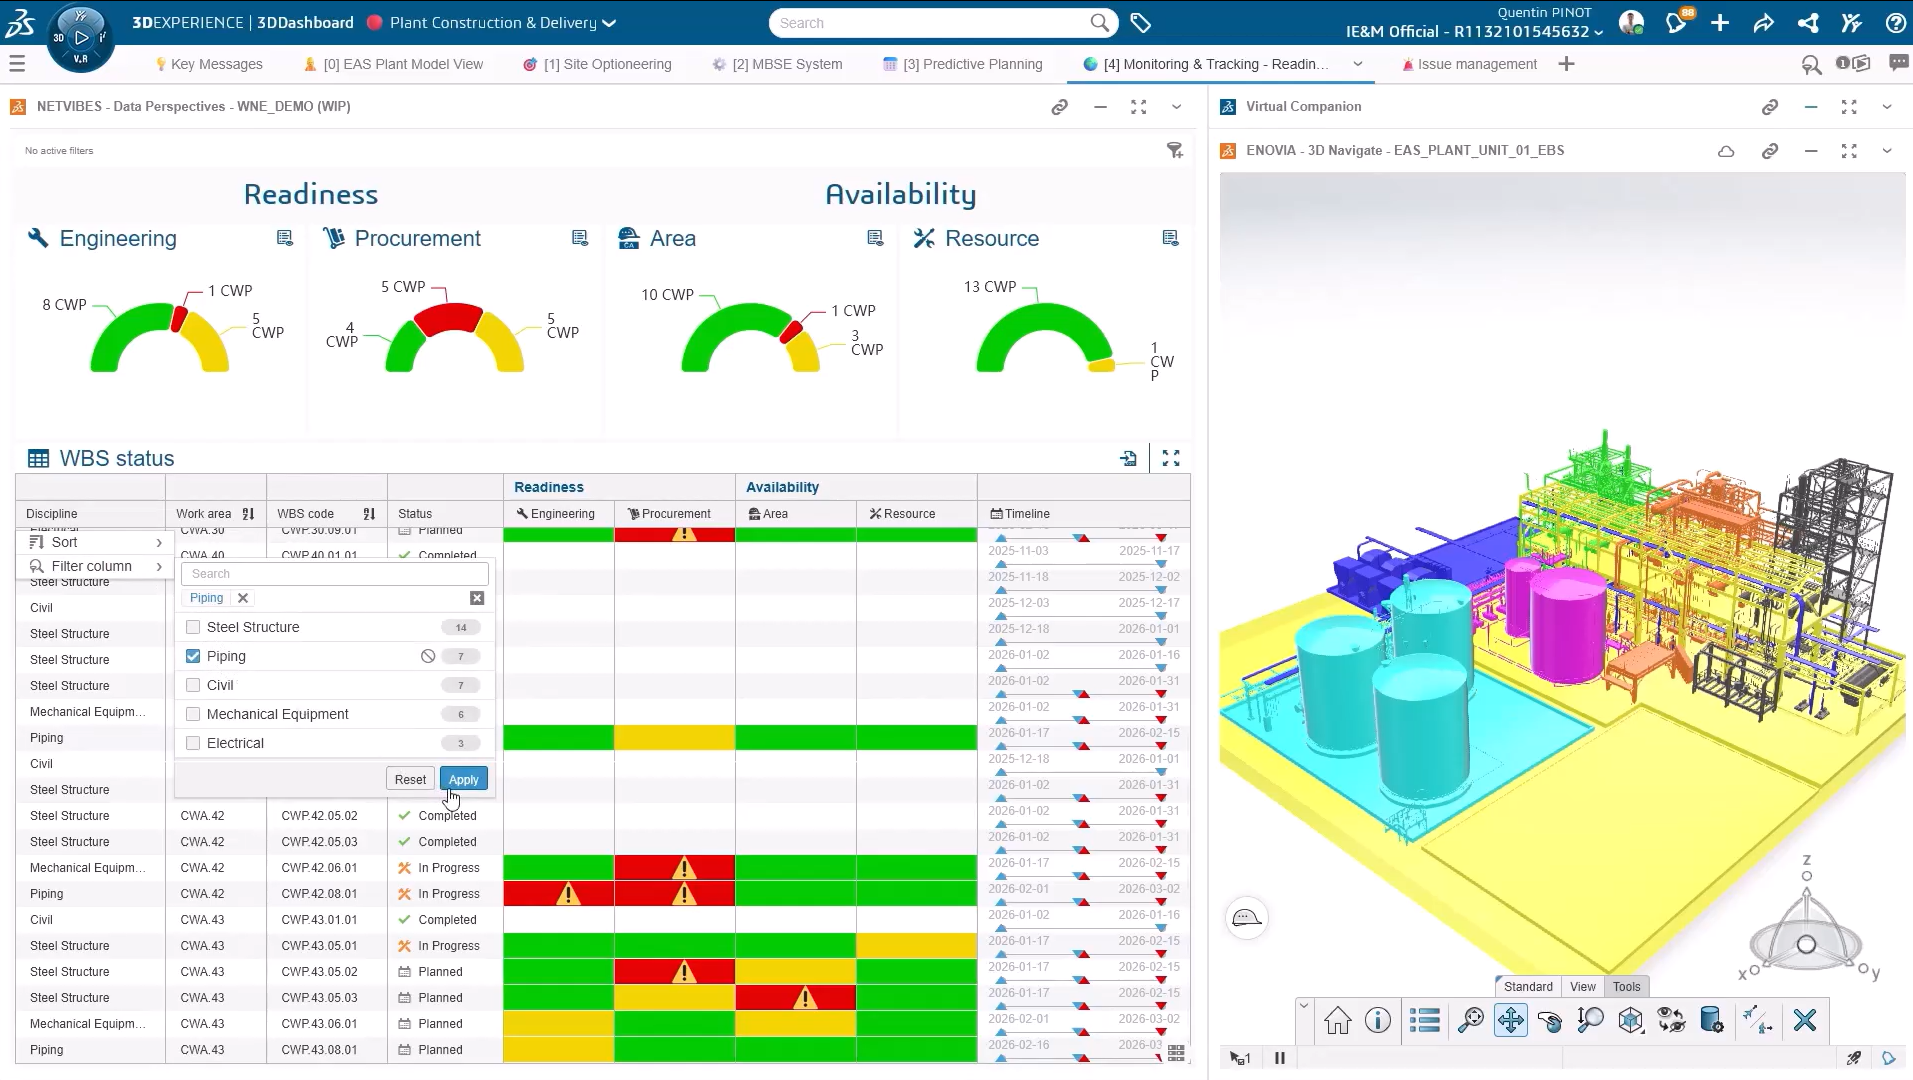
Task: Open Plant Construction & Delivery dropdown
Action: point(609,23)
